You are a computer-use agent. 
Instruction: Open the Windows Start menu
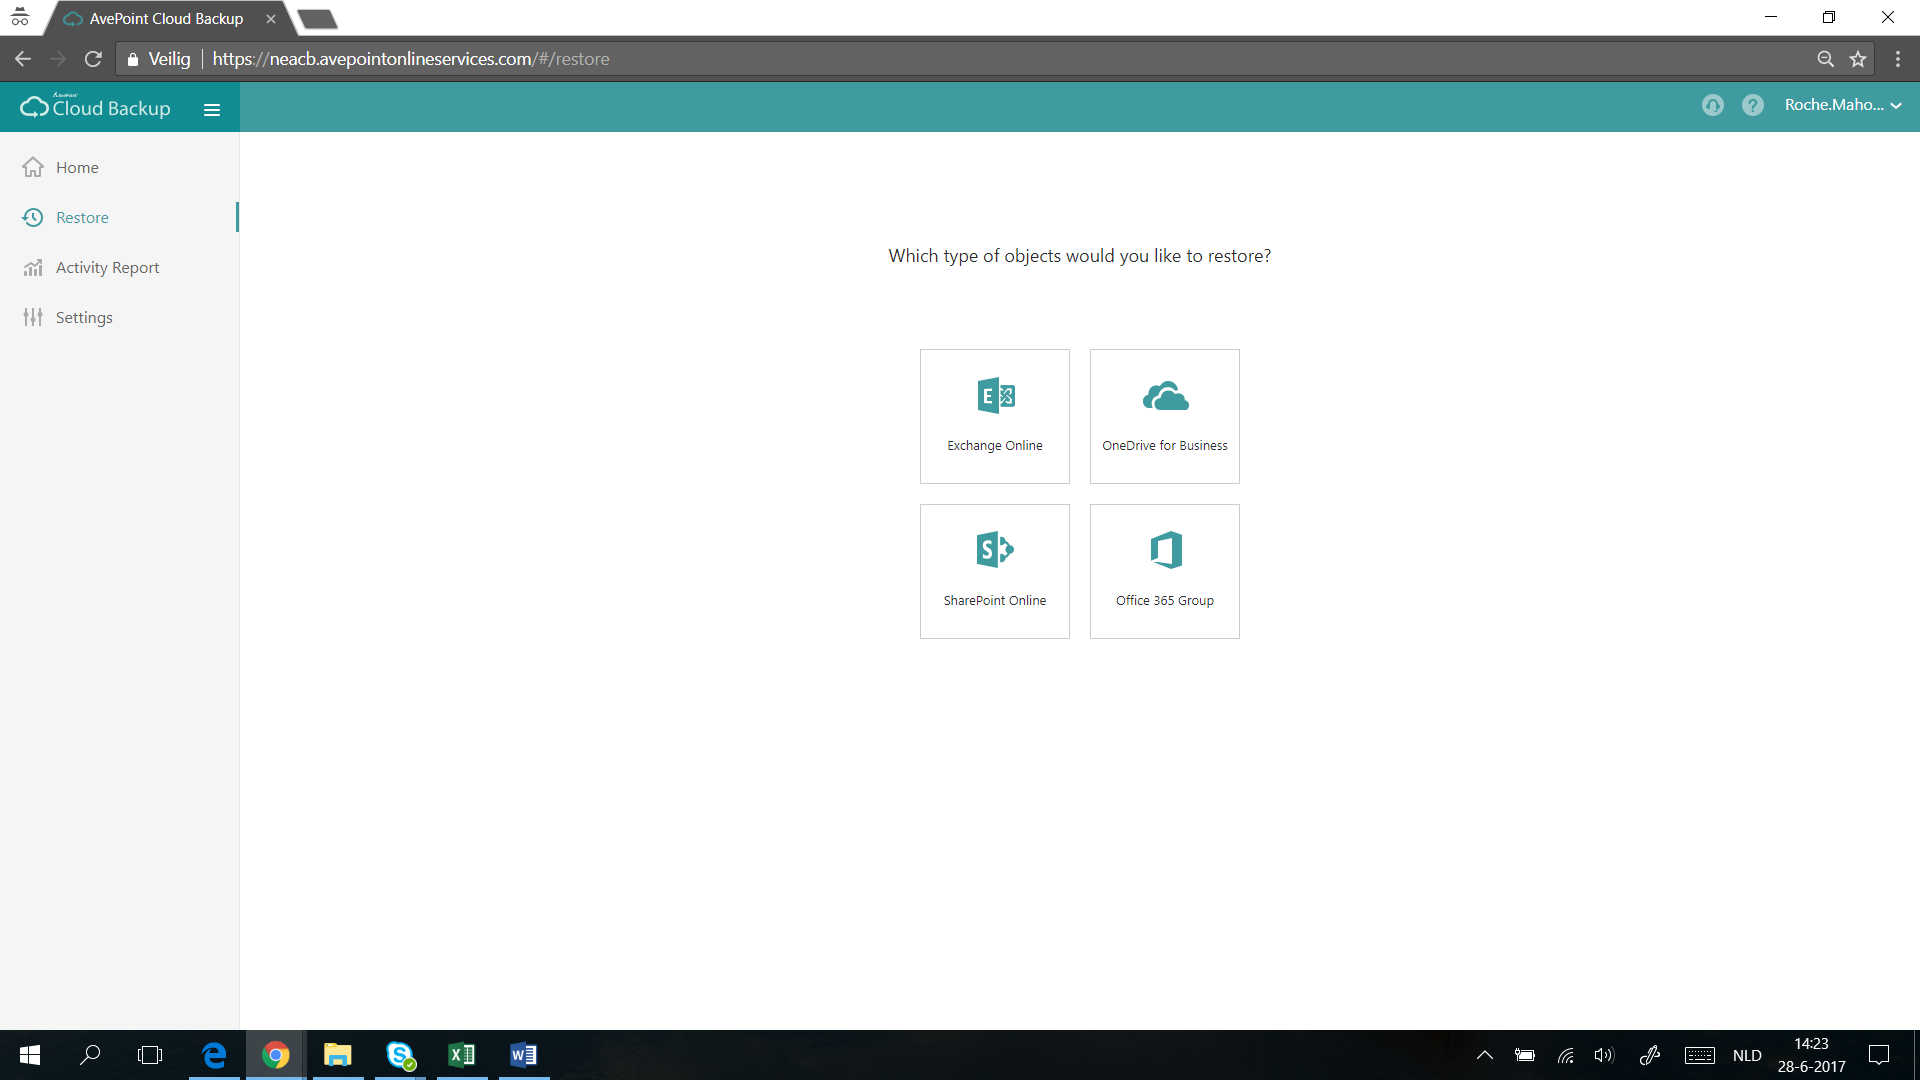[30, 1055]
